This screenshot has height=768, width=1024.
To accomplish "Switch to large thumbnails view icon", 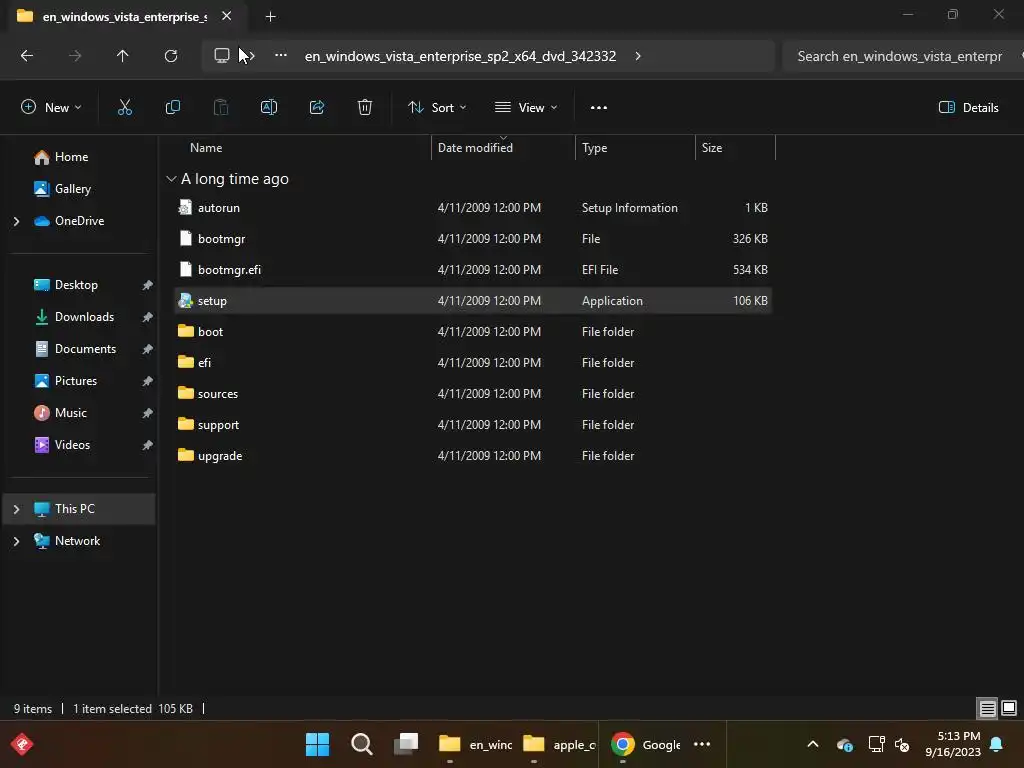I will pyautogui.click(x=1009, y=708).
